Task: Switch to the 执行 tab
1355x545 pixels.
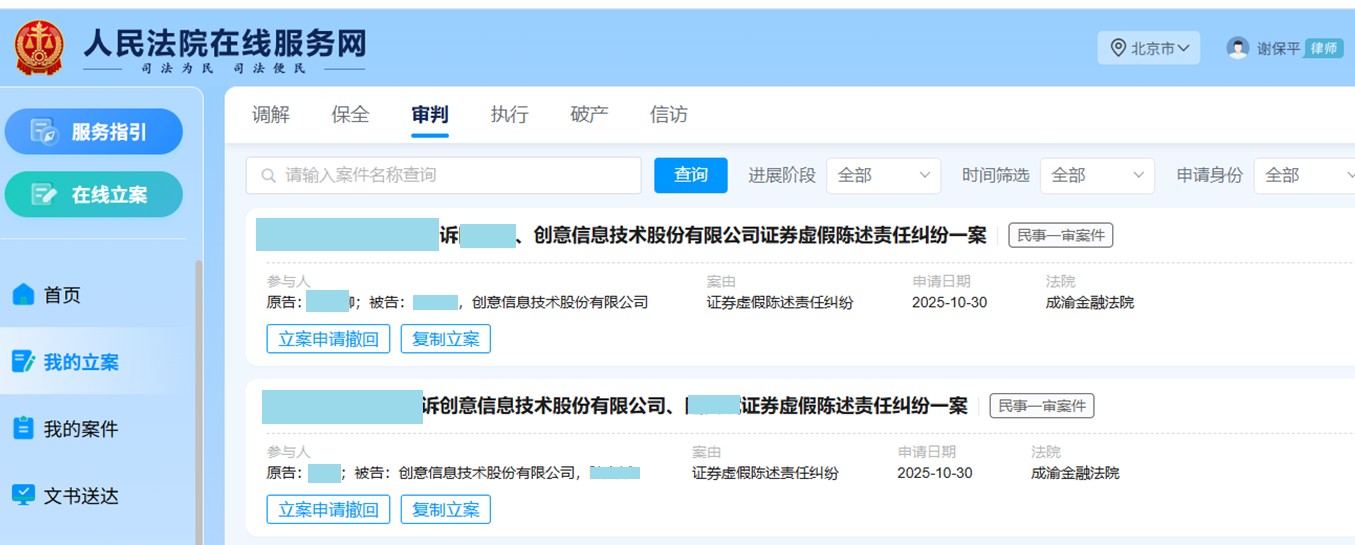Action: pos(509,114)
